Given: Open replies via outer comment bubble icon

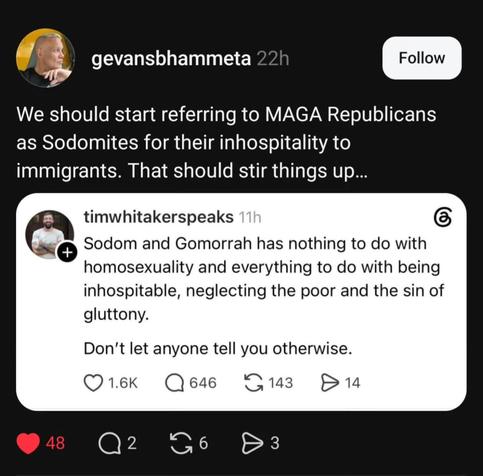Looking at the screenshot, I should [x=110, y=444].
